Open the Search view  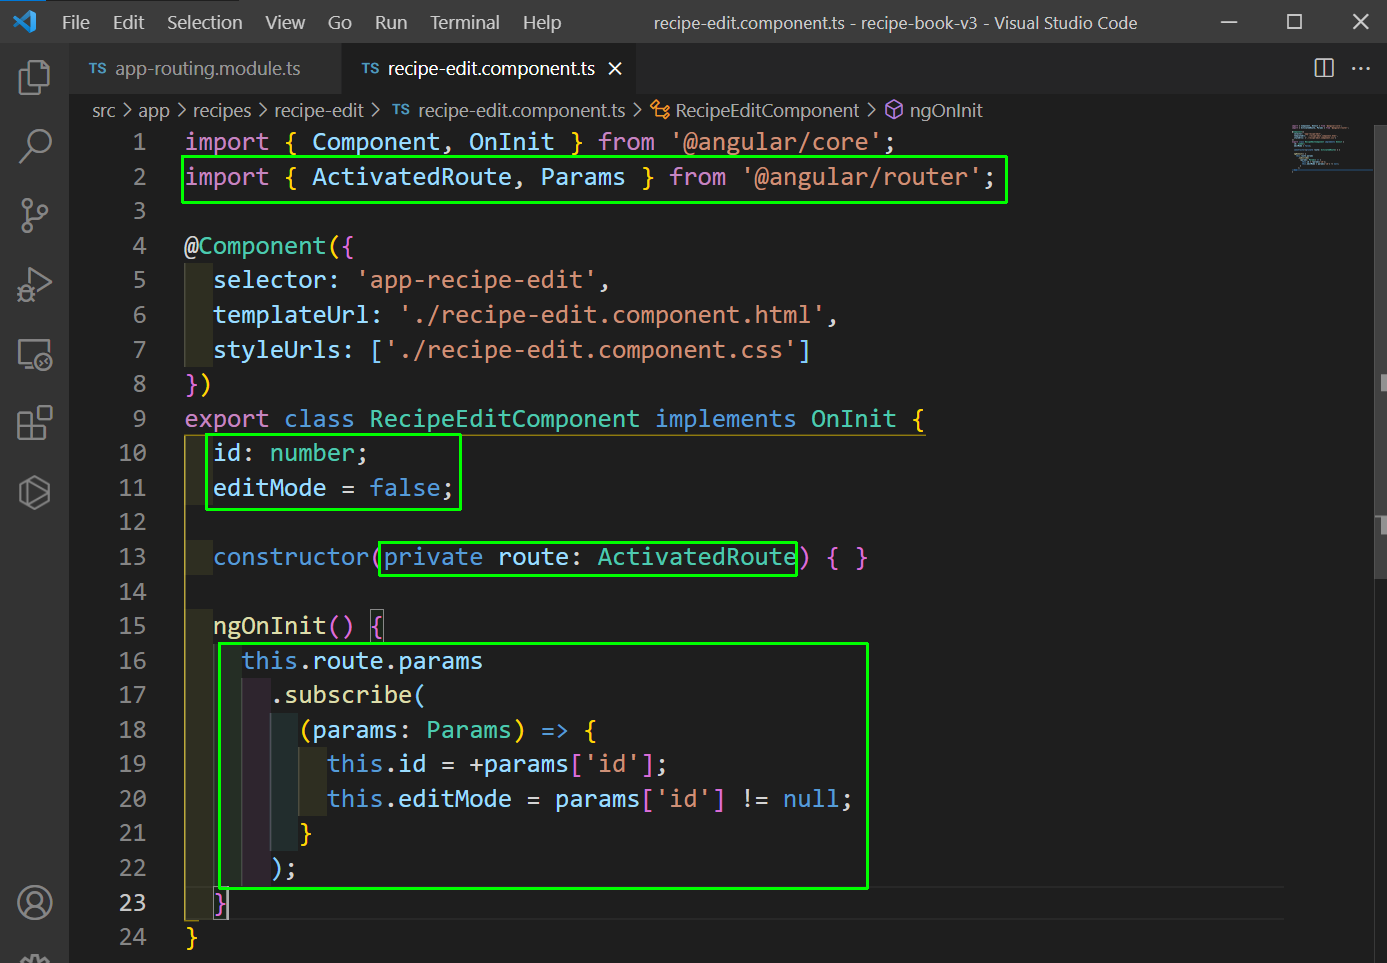[34, 146]
